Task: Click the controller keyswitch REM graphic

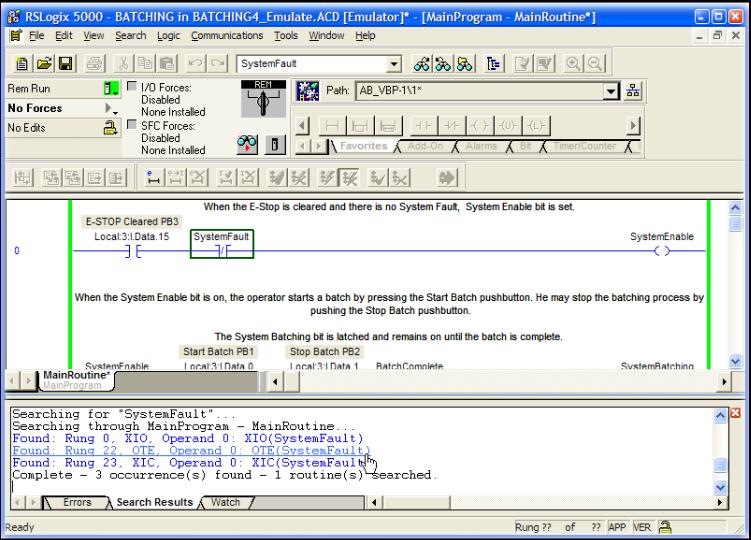Action: click(263, 99)
